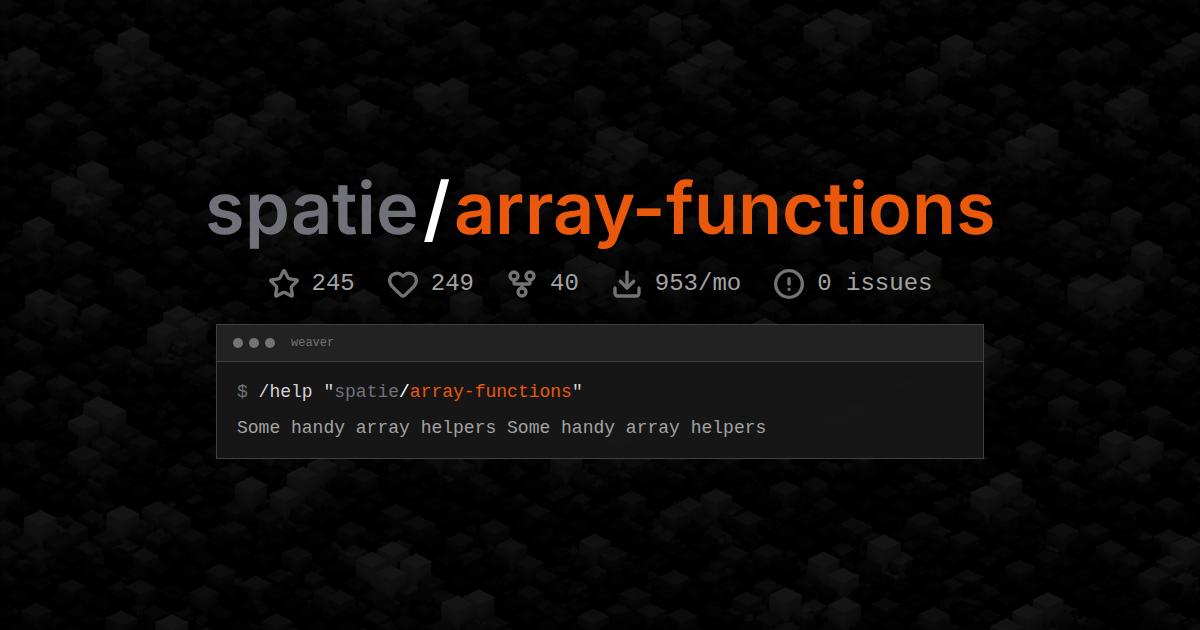Select the fork icon next to 40
This screenshot has width=1200, height=630.
(x=521, y=283)
